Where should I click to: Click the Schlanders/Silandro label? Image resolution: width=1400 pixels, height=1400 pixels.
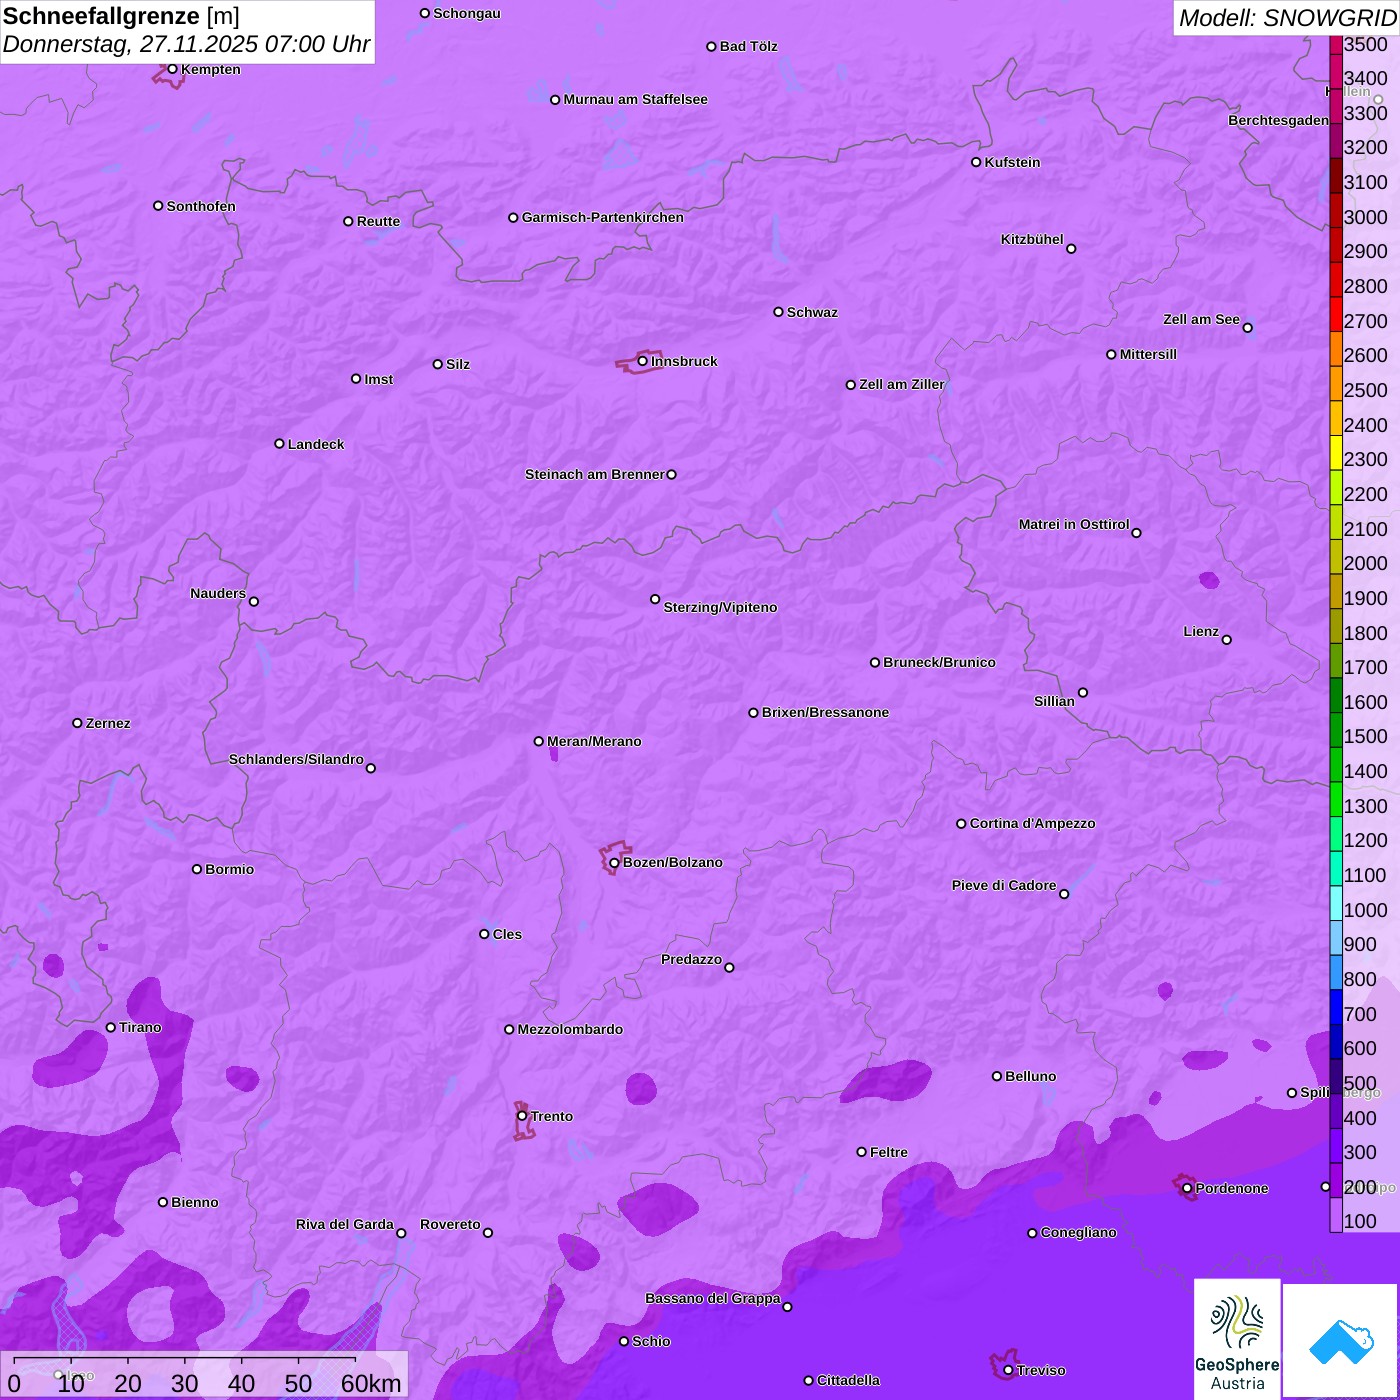tap(296, 759)
